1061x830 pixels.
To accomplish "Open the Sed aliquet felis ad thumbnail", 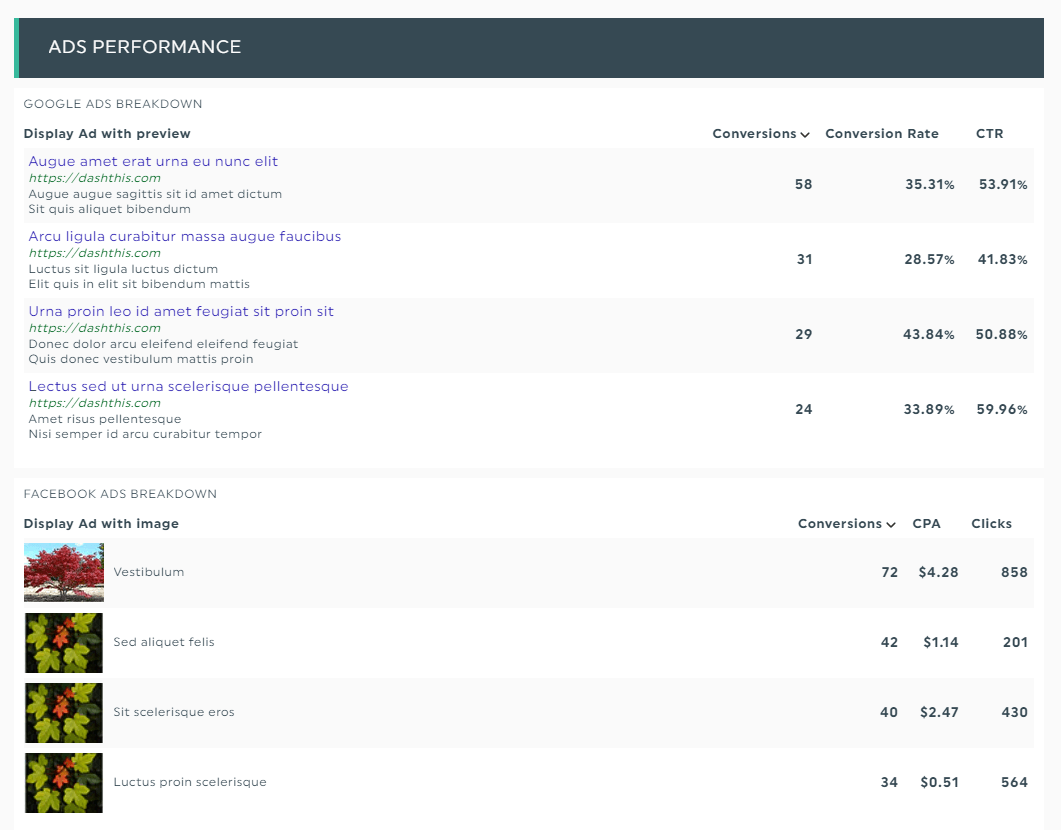I will point(64,642).
